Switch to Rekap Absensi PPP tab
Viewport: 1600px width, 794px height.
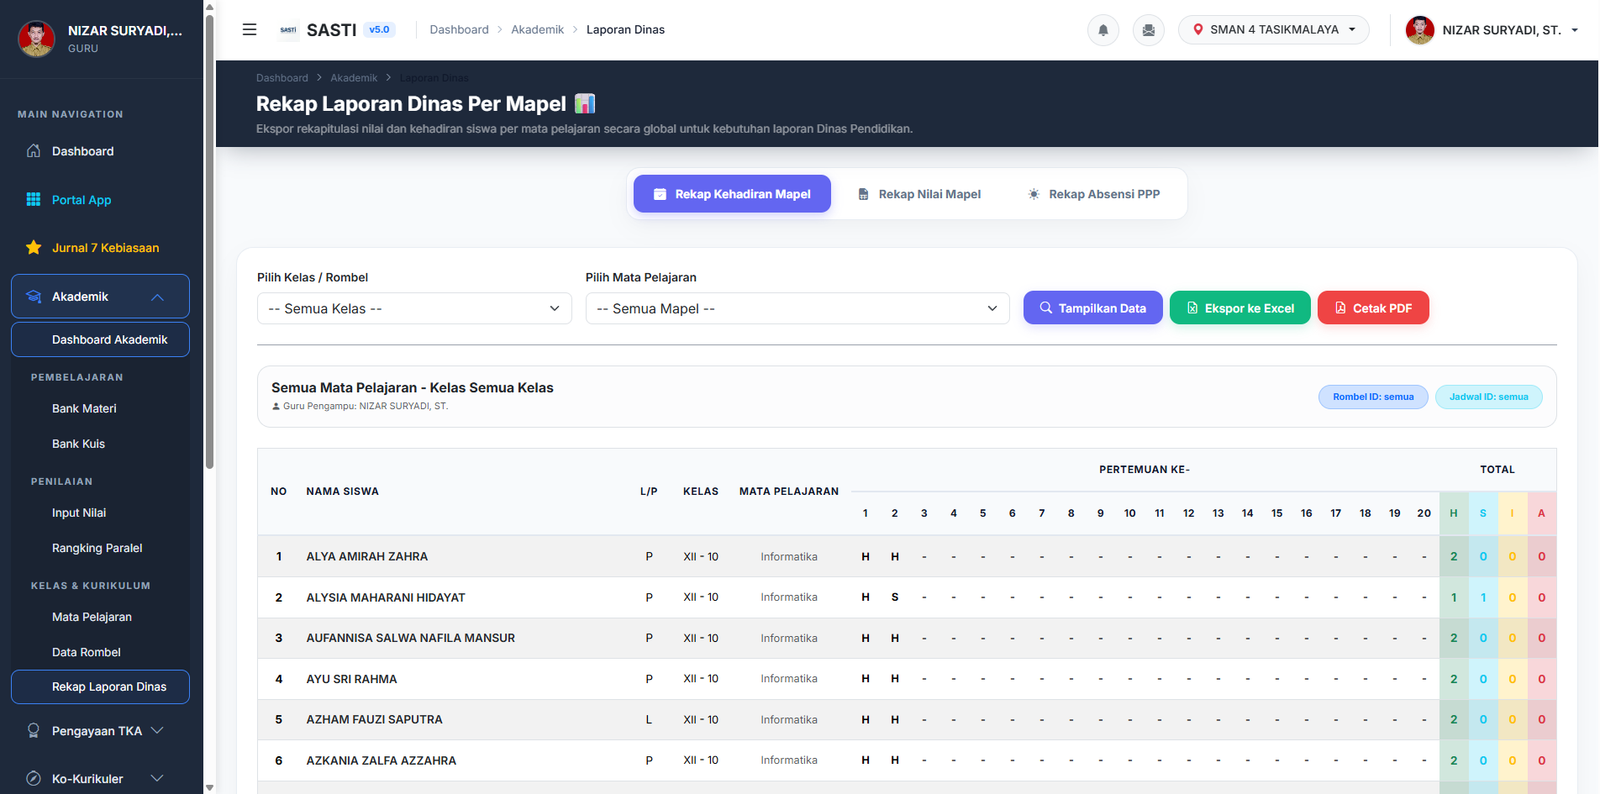tap(1094, 194)
